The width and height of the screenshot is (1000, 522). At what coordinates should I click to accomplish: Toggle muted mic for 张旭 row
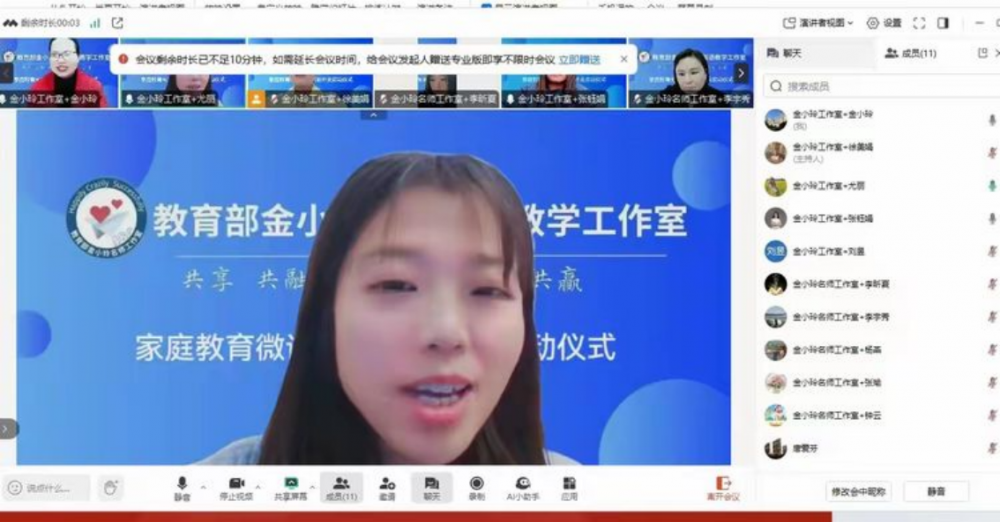pyautogui.click(x=992, y=383)
